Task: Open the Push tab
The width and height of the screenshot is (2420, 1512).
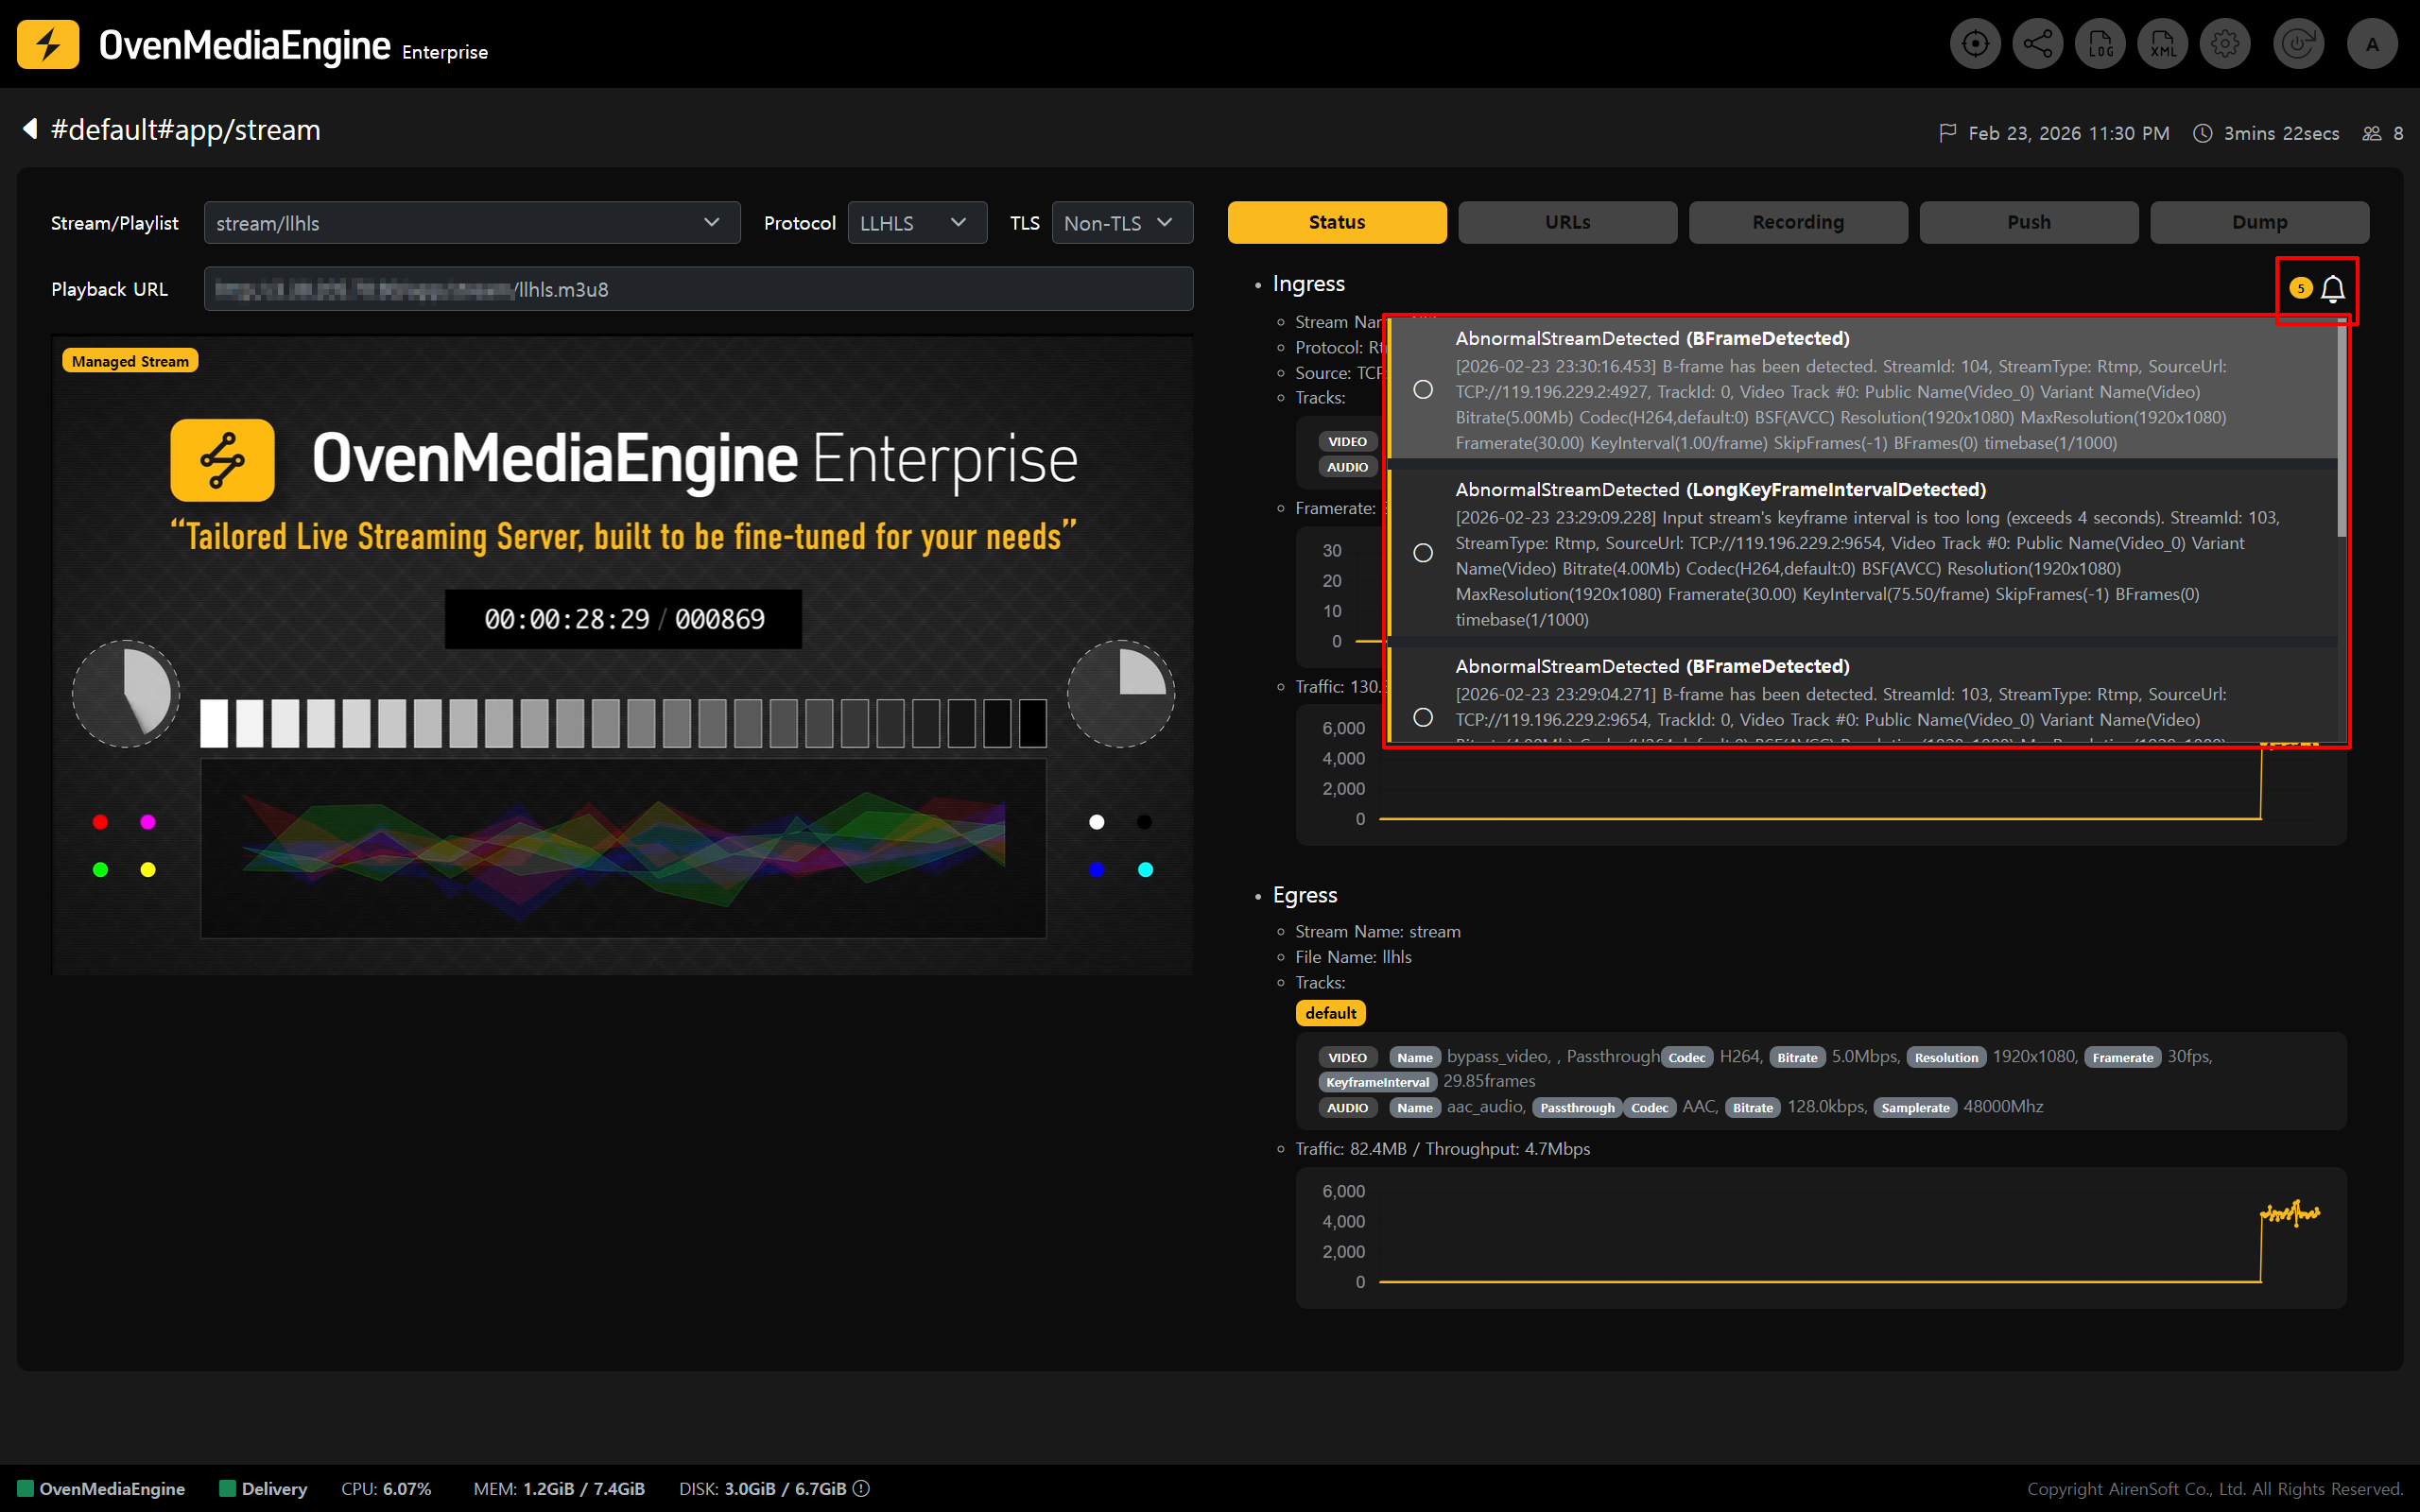Action: tap(2028, 222)
